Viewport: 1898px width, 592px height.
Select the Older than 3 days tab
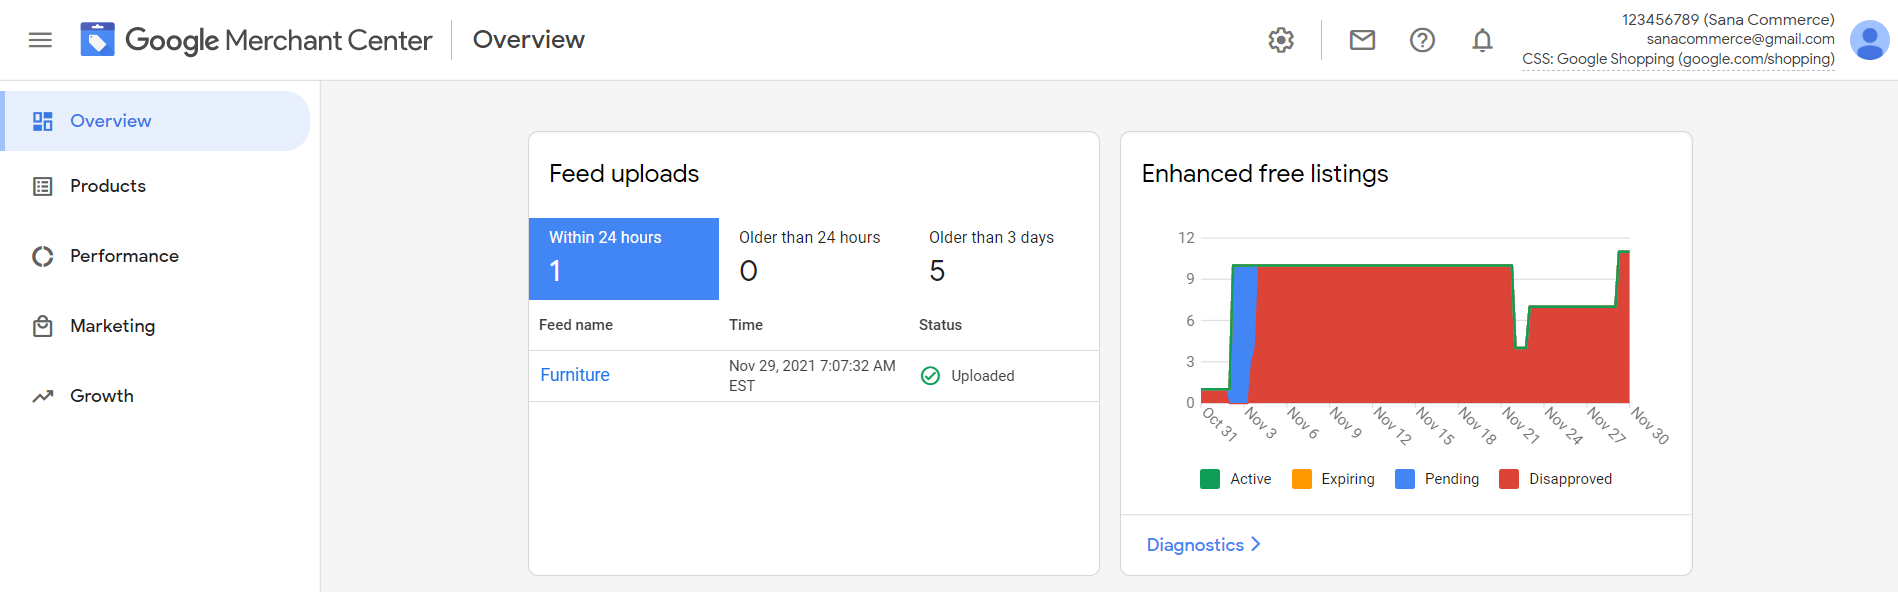1004,259
